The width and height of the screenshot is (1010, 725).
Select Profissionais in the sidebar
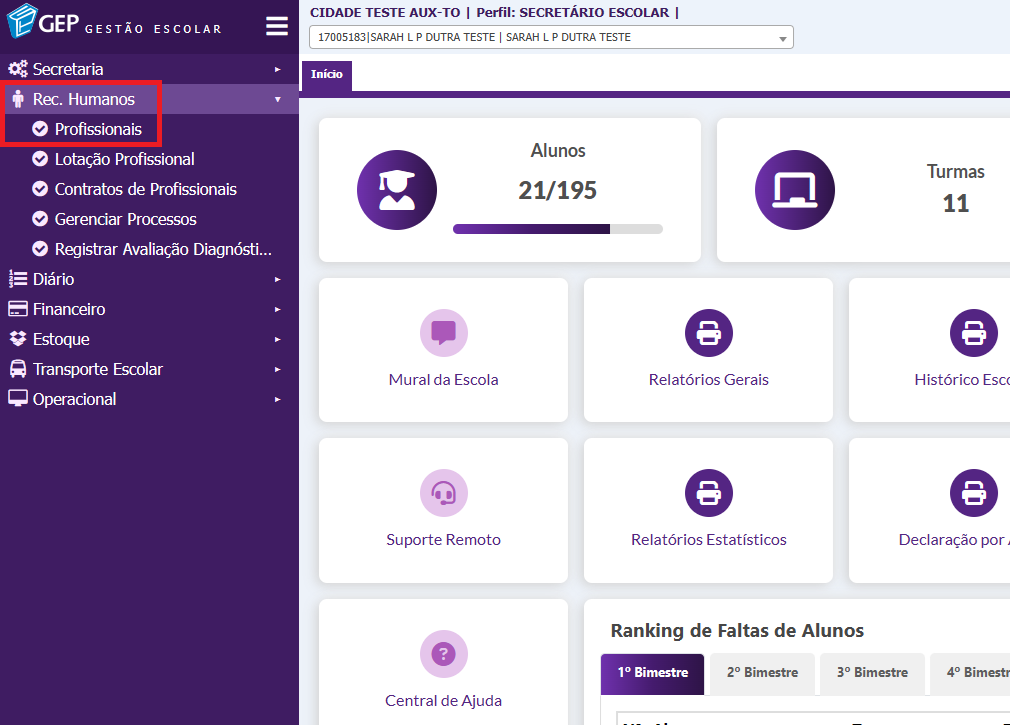98,129
